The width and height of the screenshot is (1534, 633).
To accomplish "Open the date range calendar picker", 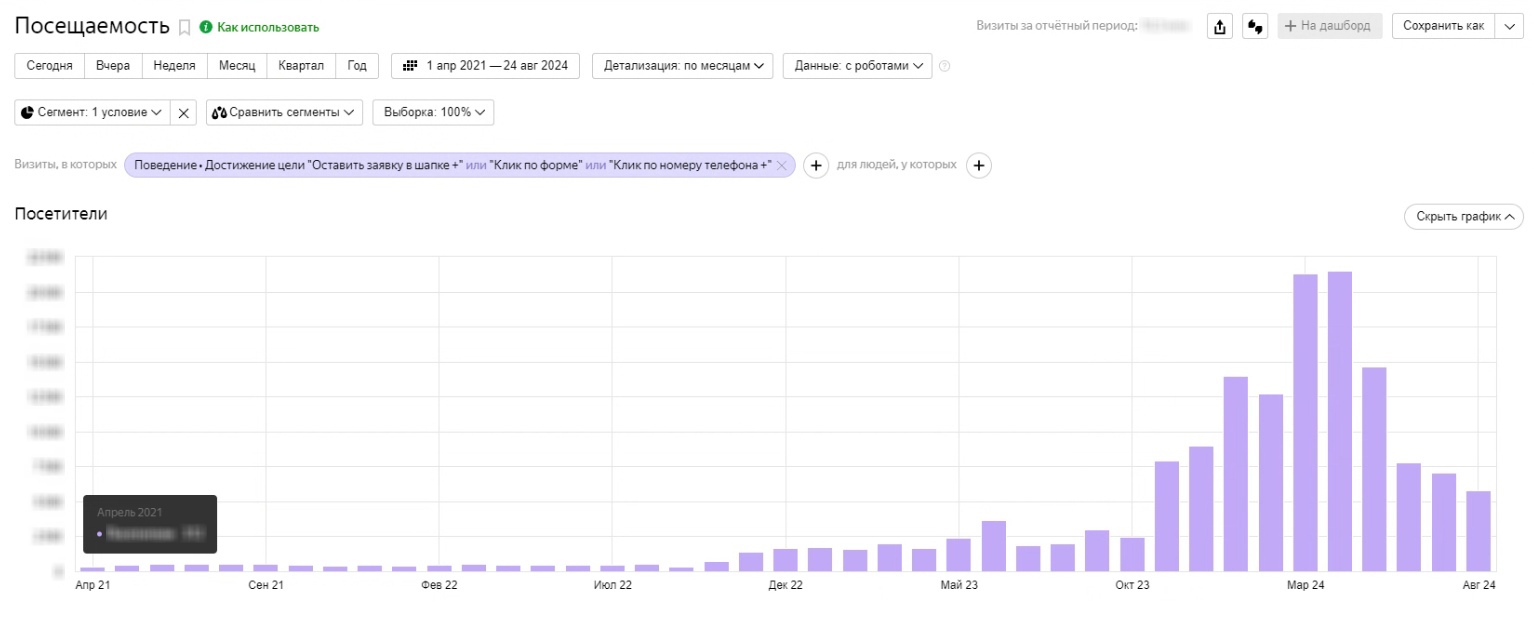I will point(485,66).
